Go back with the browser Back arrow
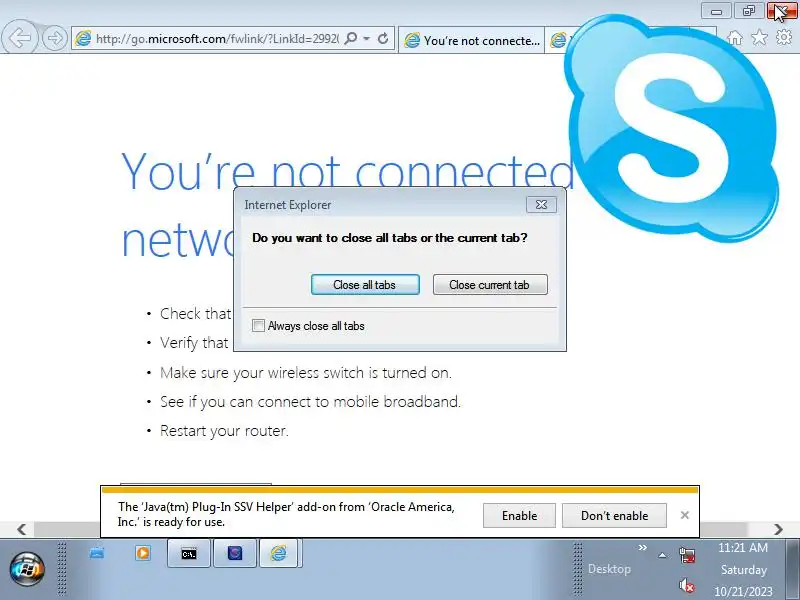 [x=19, y=37]
